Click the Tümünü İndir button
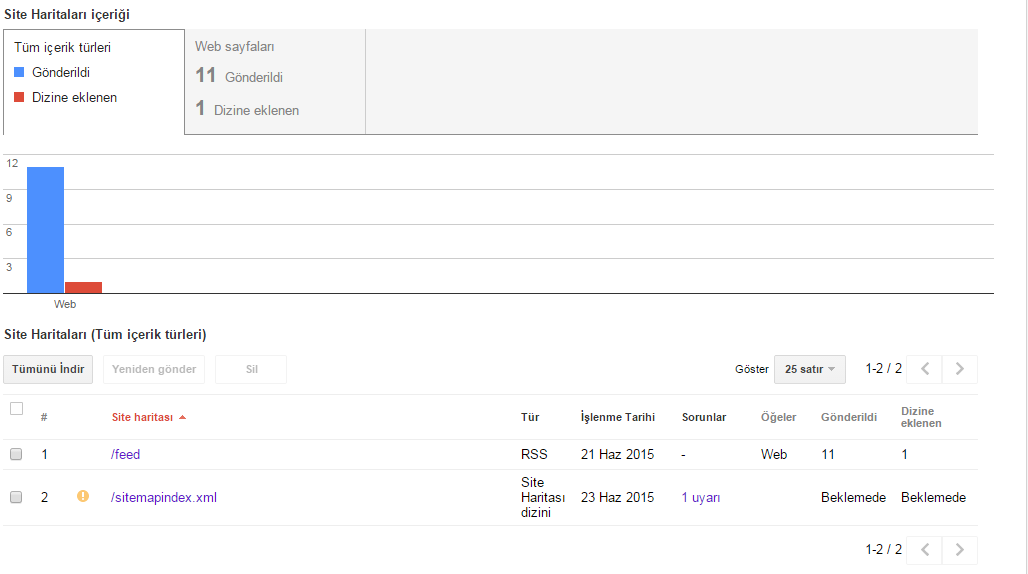Viewport: 1028px width, 574px height. (48, 370)
